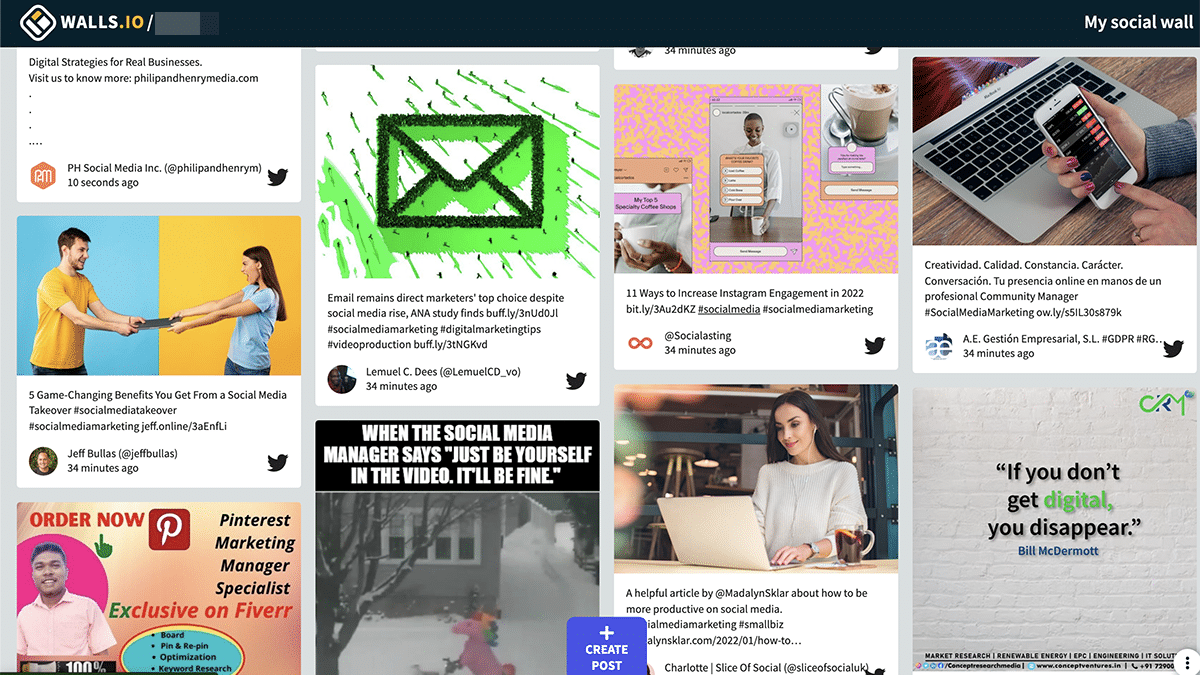The image size is (1200, 675).
Task: Click Twitter icon on Jeff Bullas post
Action: [277, 462]
